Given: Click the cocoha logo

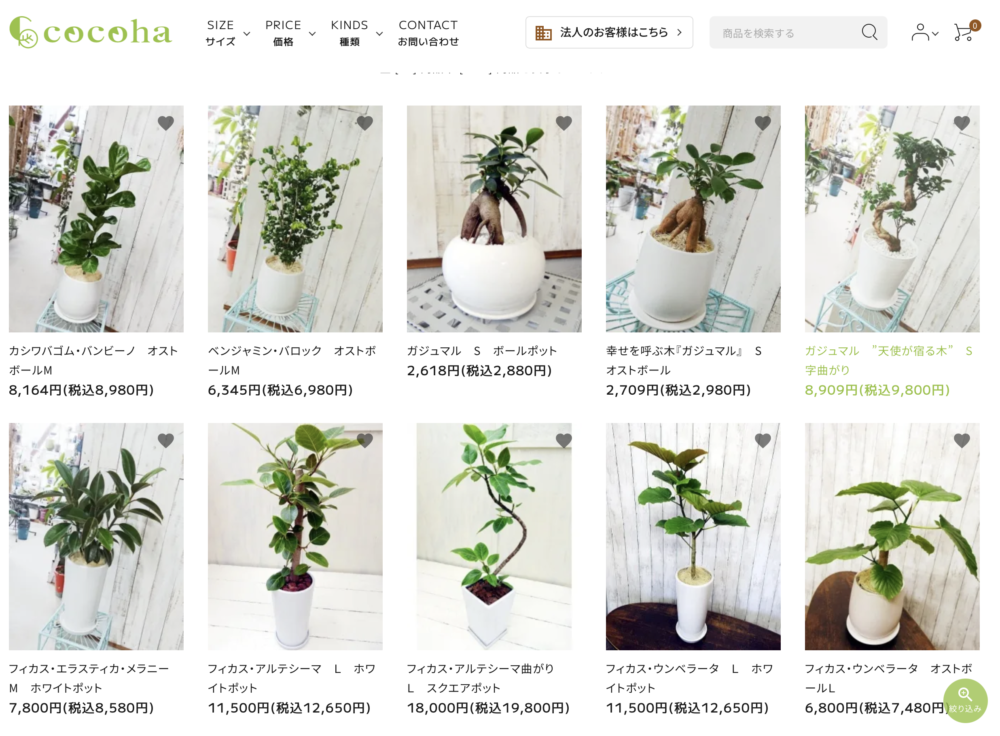Looking at the screenshot, I should click(x=91, y=32).
